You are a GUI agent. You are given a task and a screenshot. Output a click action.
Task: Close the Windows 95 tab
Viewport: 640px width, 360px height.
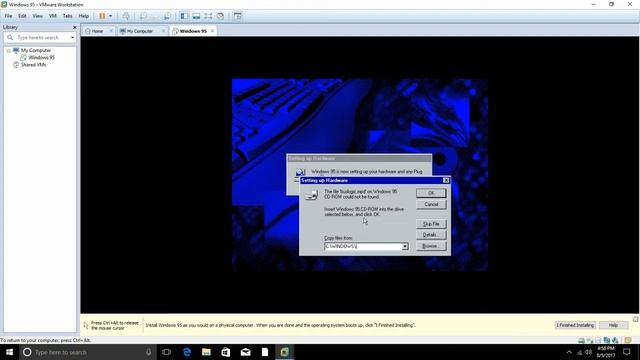coord(212,31)
